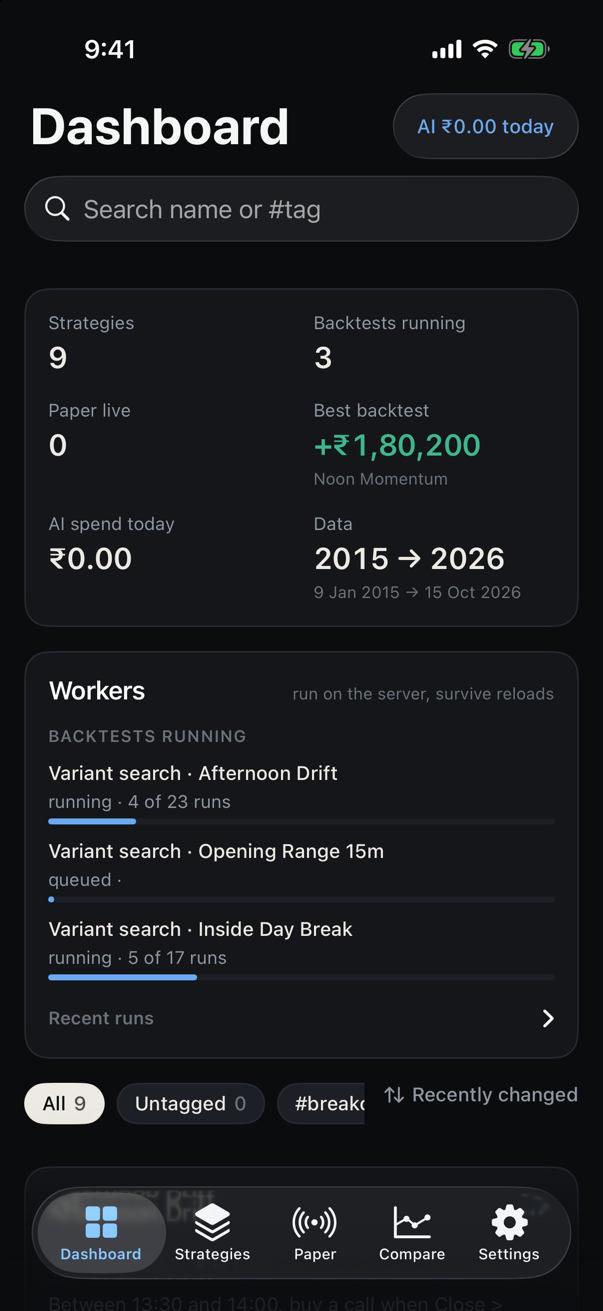
Task: Open the Paper broadcast icon
Action: 314,1222
